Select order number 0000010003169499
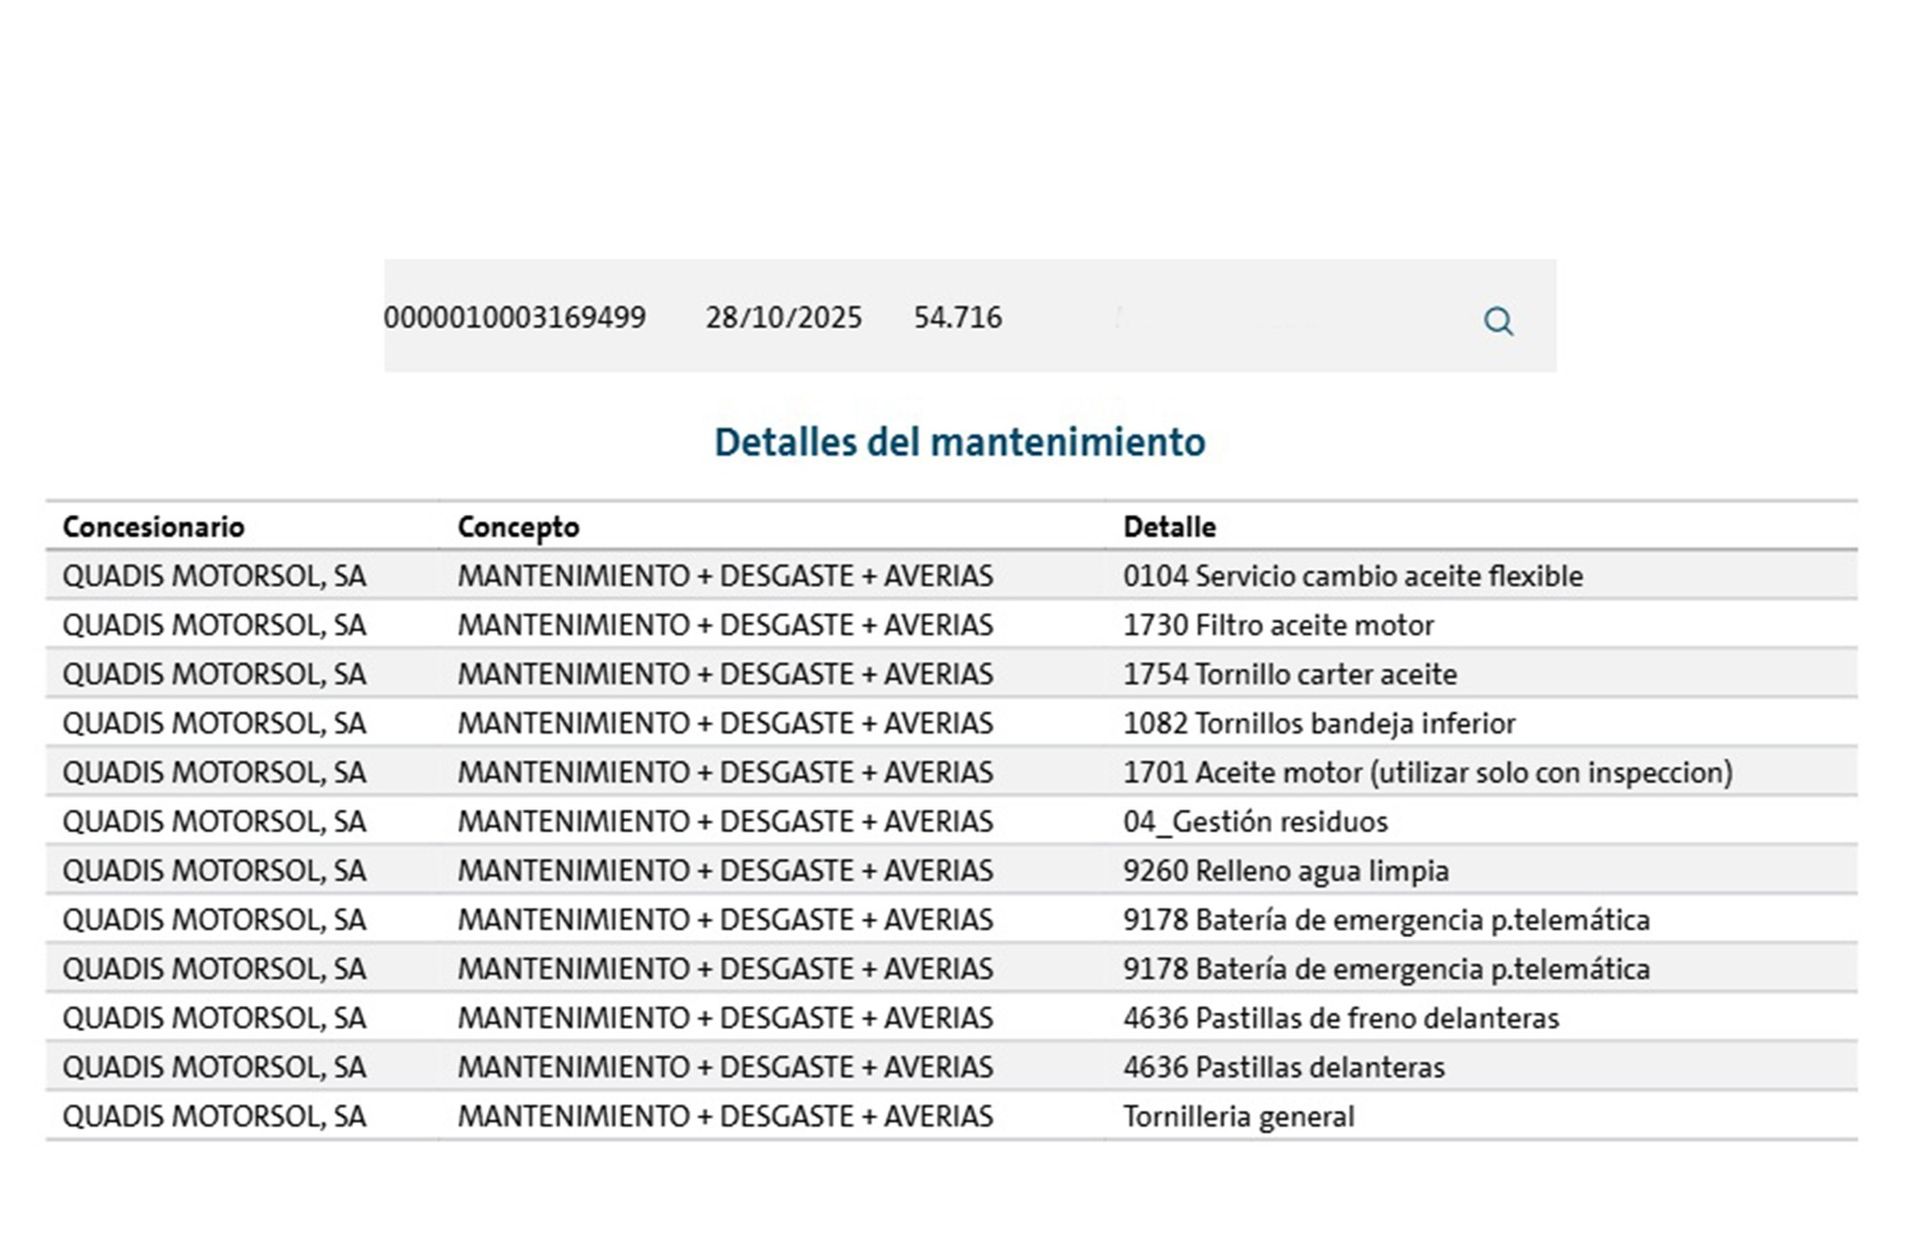1920x1260 pixels. click(515, 318)
